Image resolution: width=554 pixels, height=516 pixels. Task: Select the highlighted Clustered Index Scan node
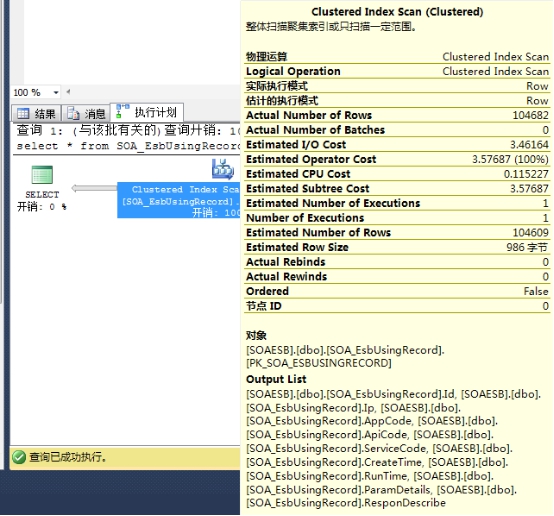pos(179,200)
